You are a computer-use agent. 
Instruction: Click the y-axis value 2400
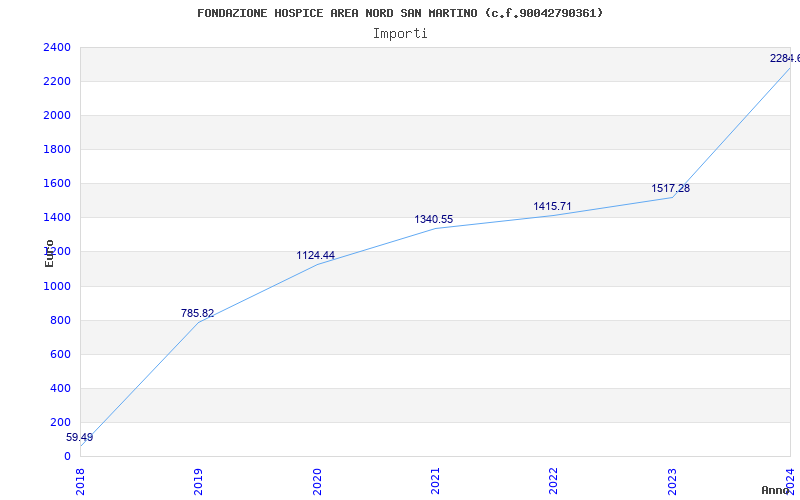57,47
